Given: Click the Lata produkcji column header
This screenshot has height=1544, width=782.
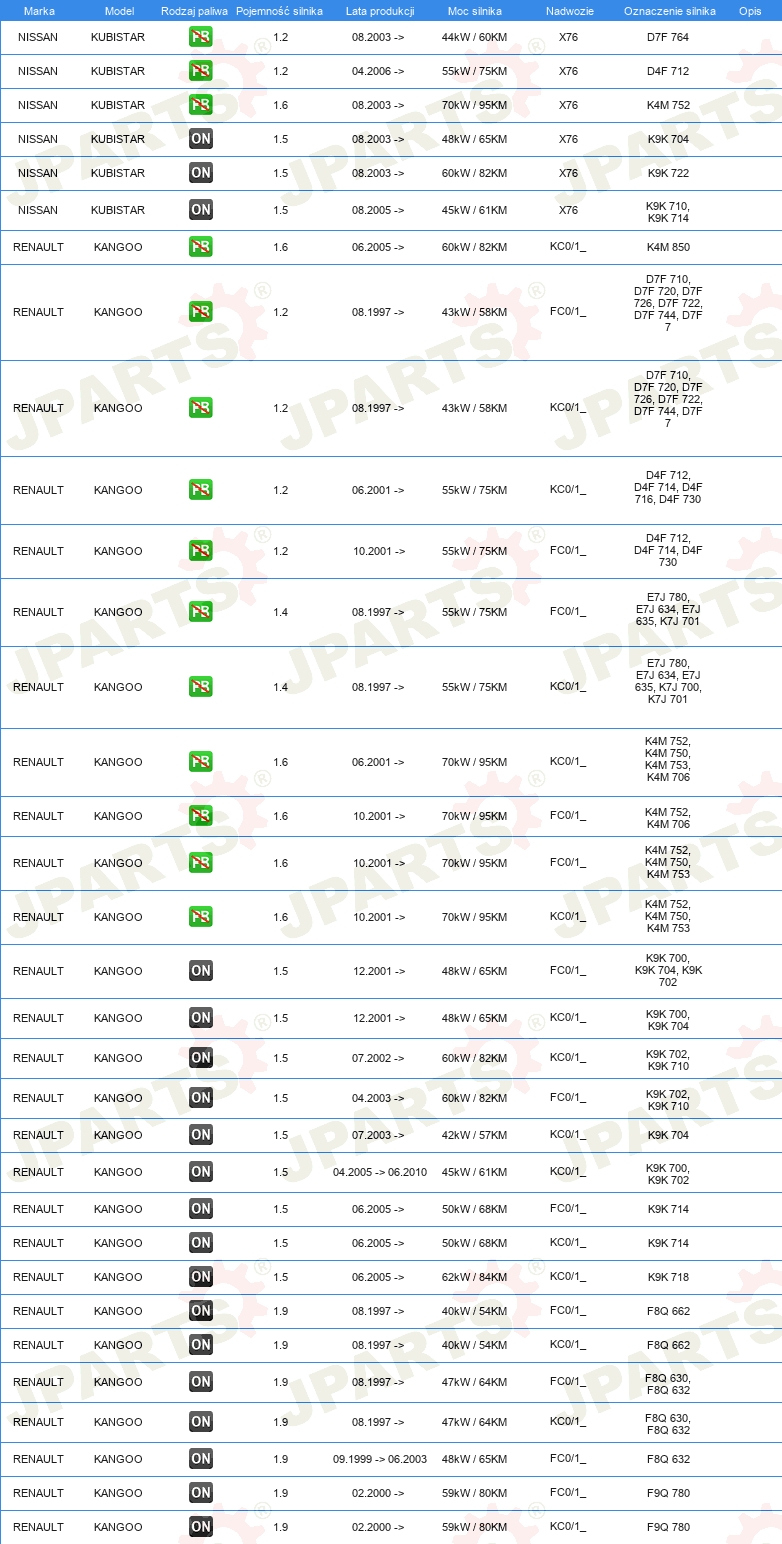Looking at the screenshot, I should 380,11.
